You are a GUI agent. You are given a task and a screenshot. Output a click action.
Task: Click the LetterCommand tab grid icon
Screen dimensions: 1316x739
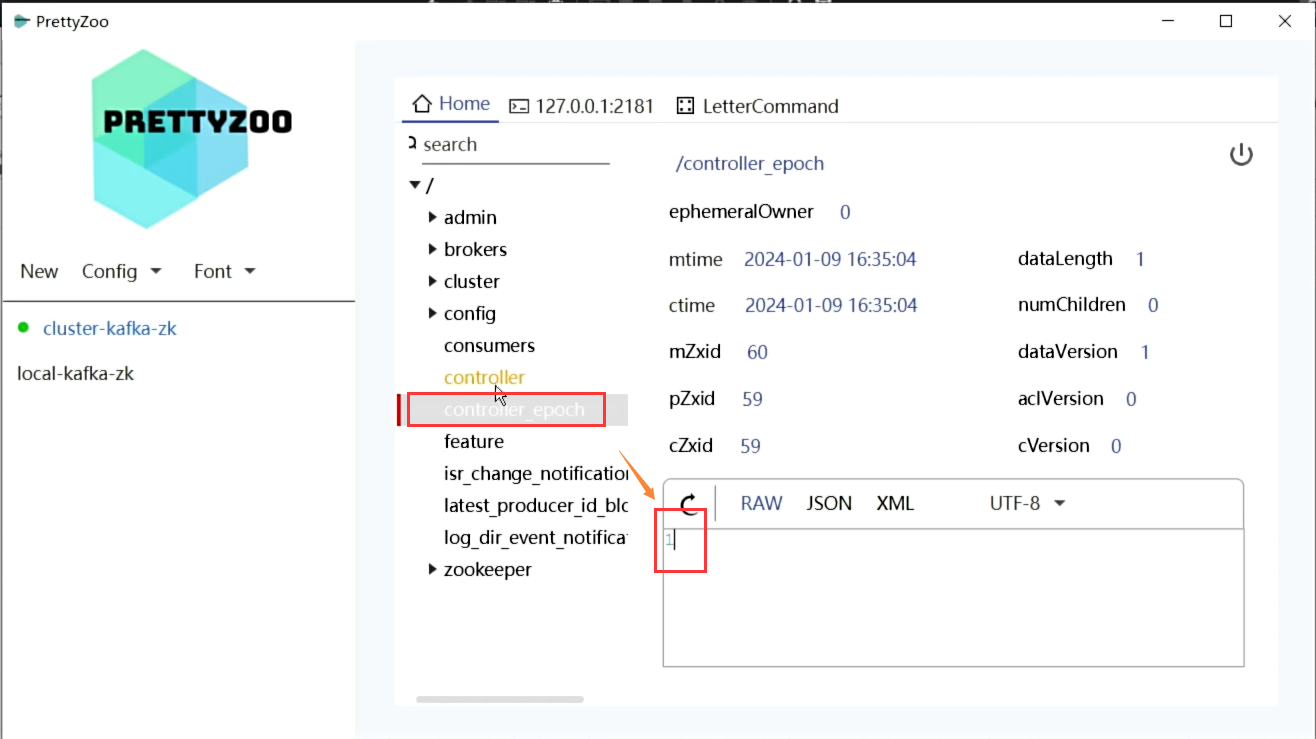coord(685,106)
